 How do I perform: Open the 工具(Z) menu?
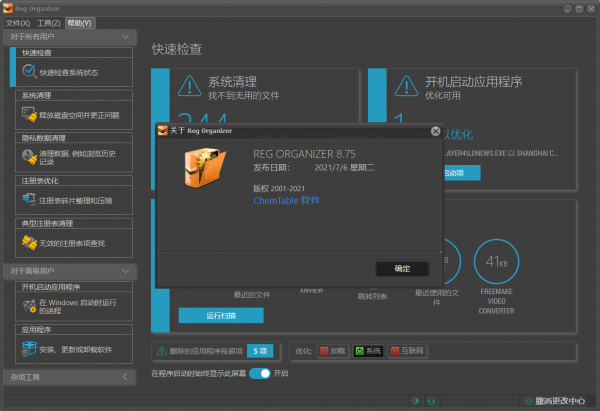pos(49,23)
